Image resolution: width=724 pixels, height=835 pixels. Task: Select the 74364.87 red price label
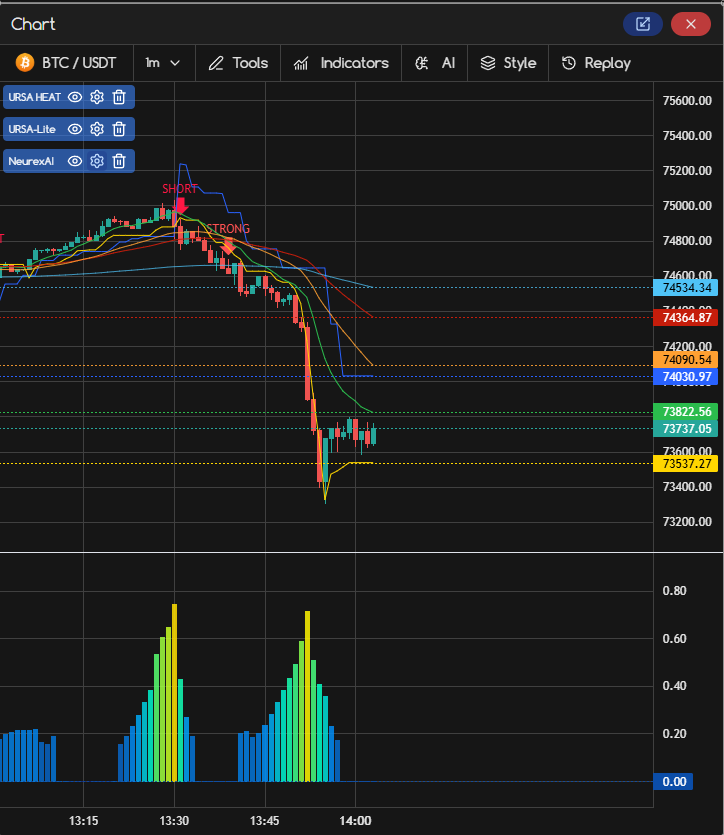click(686, 317)
